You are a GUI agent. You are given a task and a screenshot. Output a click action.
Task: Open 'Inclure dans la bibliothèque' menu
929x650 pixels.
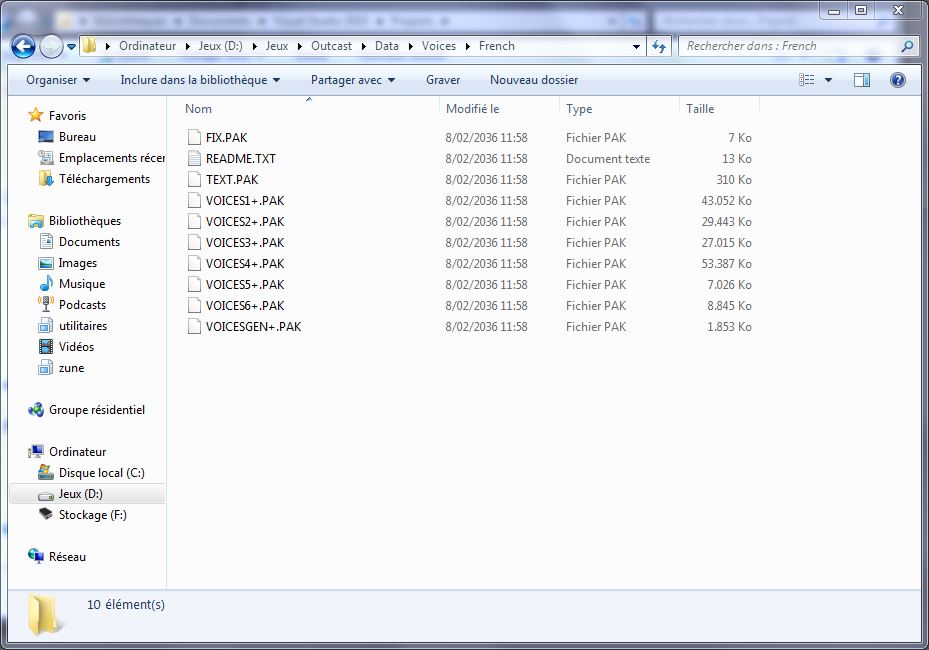(x=200, y=80)
